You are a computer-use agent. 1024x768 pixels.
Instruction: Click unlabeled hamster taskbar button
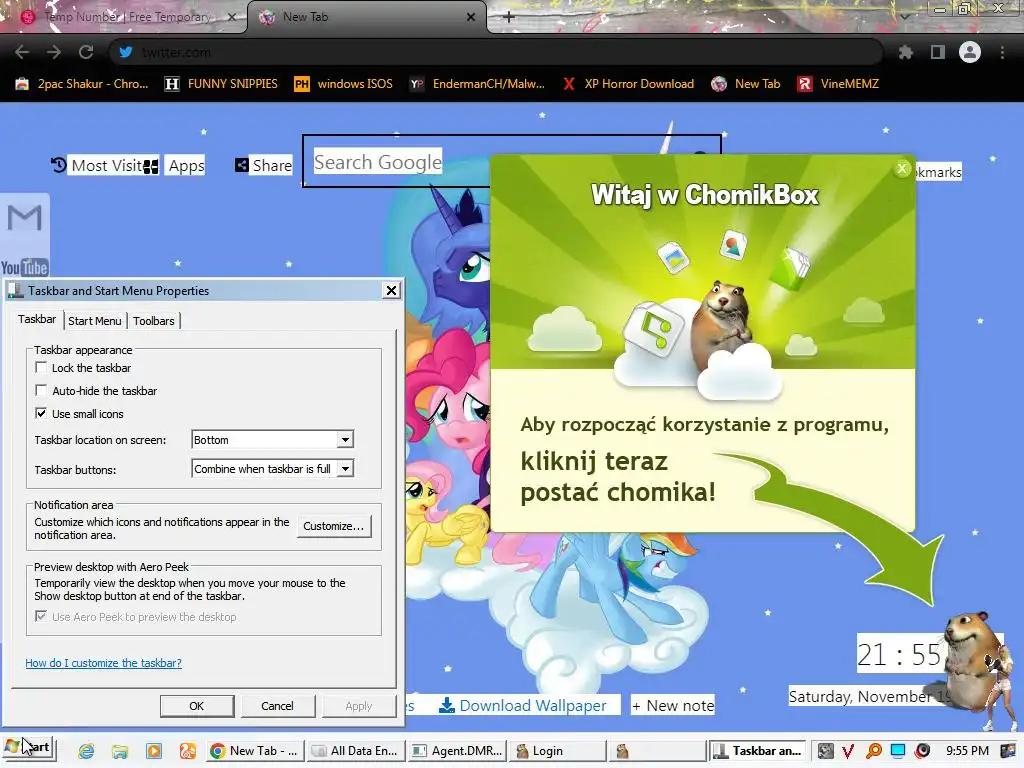[x=659, y=751]
